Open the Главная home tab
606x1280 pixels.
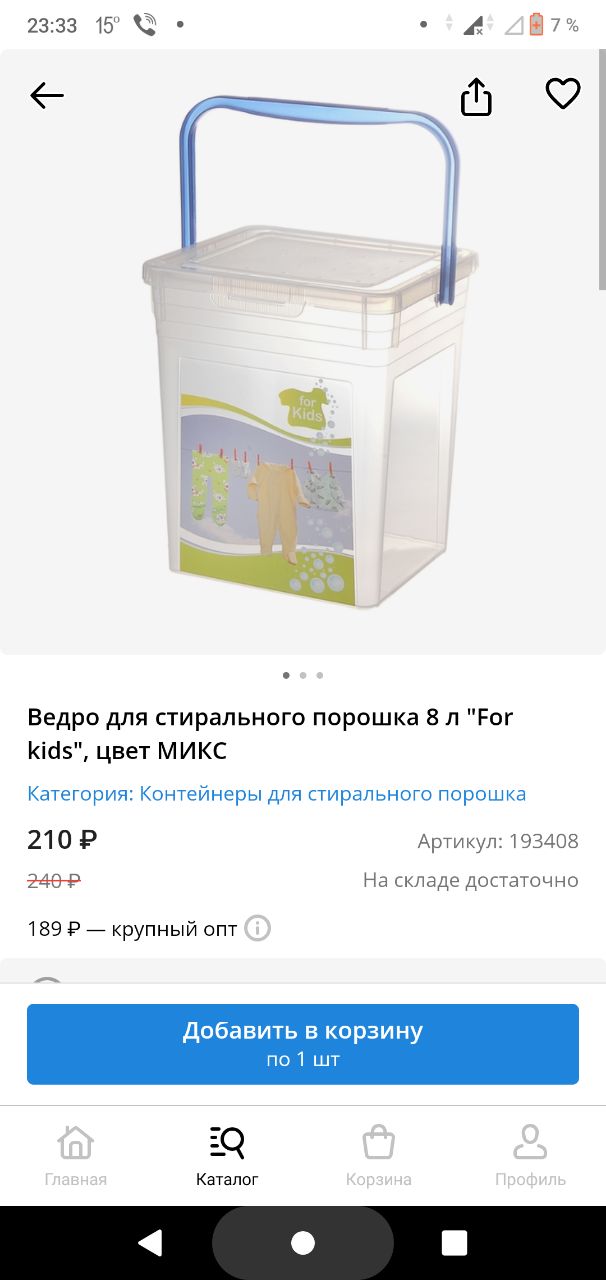pyautogui.click(x=76, y=1156)
